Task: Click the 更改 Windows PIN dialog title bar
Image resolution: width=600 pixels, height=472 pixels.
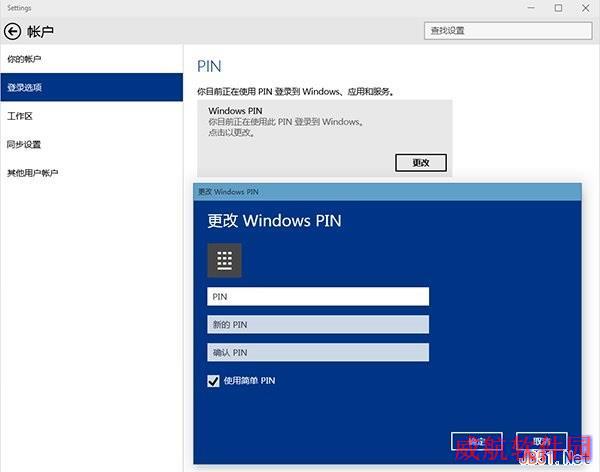Action: point(388,192)
